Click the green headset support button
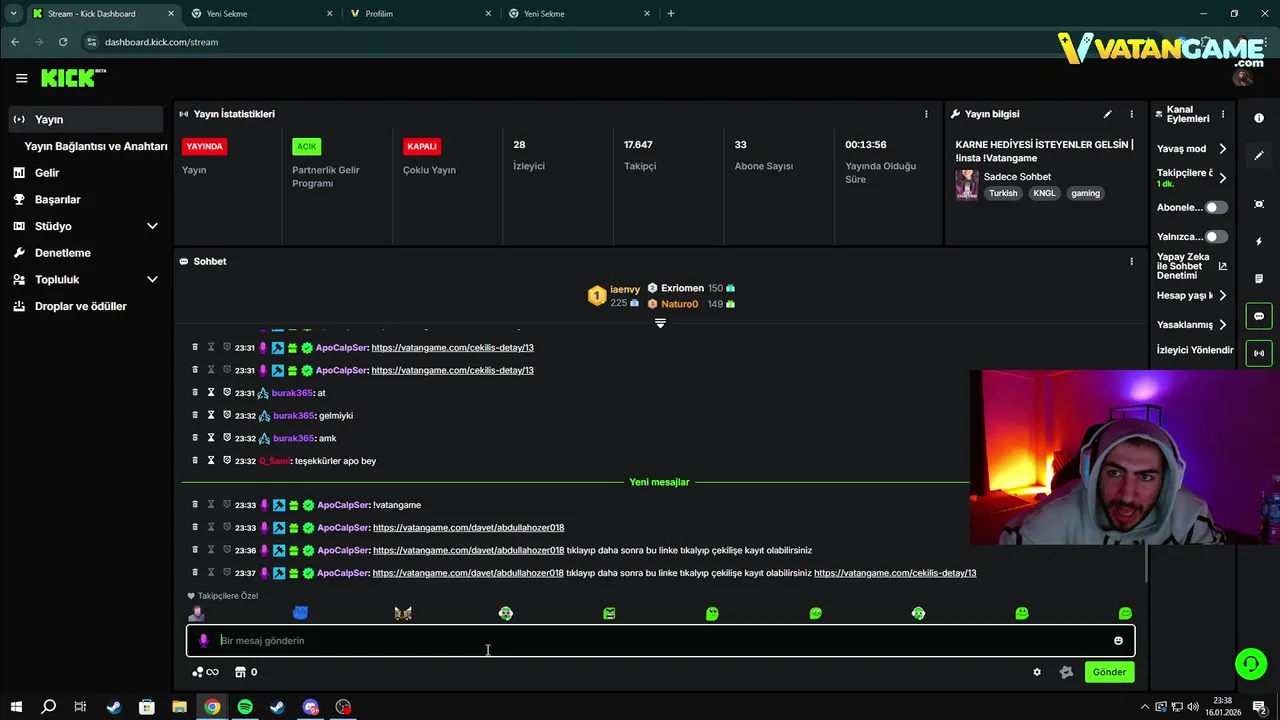The height and width of the screenshot is (720, 1280). pos(1250,663)
